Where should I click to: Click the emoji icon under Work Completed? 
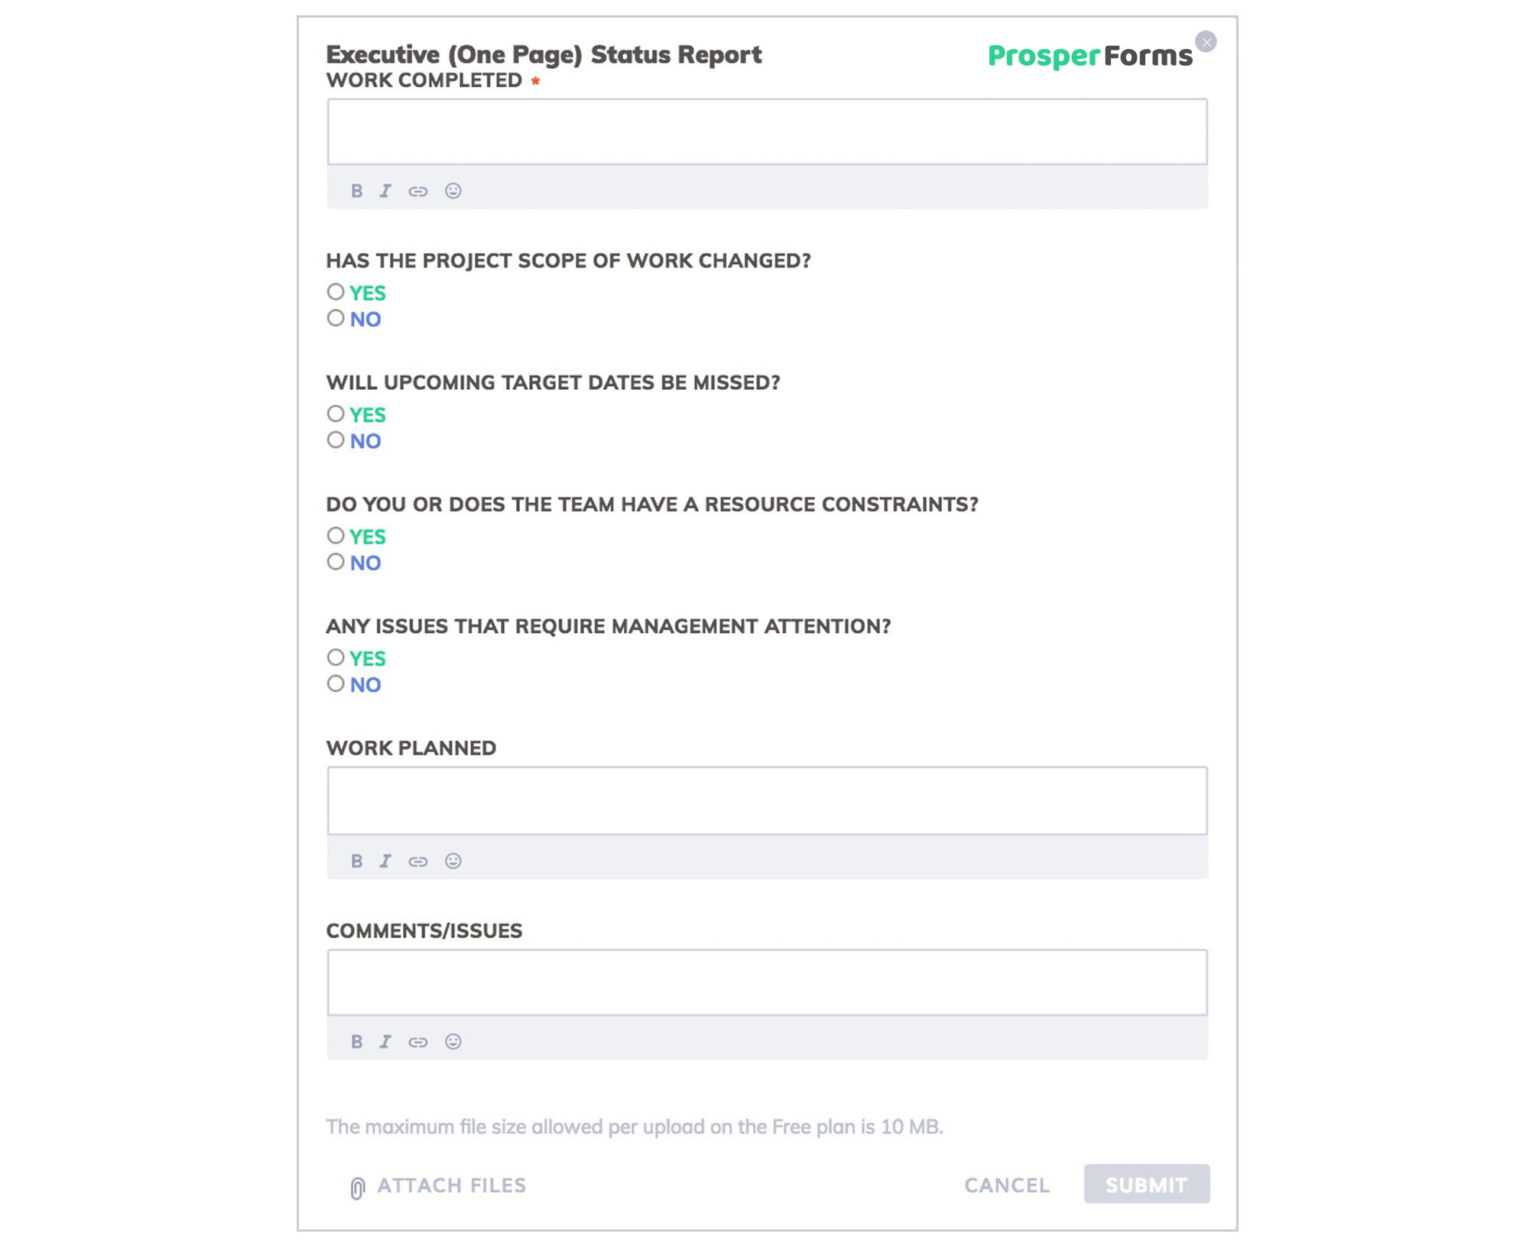pos(453,191)
